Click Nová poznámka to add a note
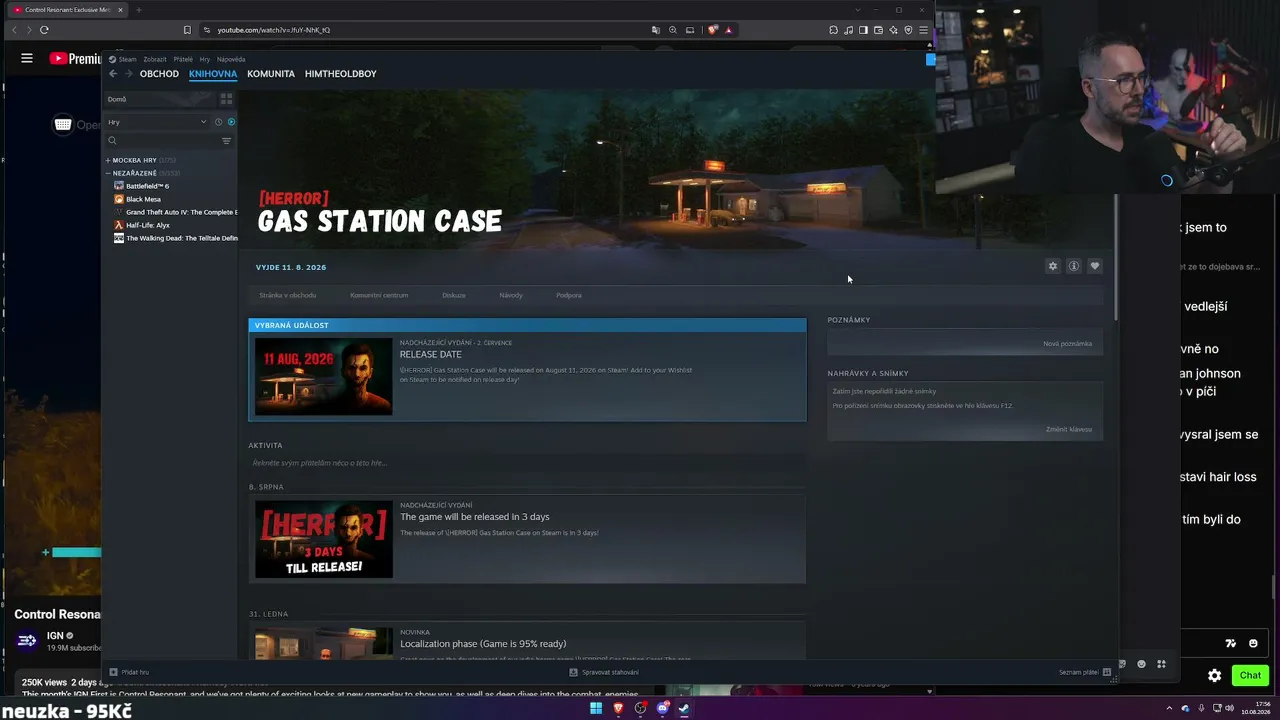Screen dimensions: 1280x720 (1067, 344)
